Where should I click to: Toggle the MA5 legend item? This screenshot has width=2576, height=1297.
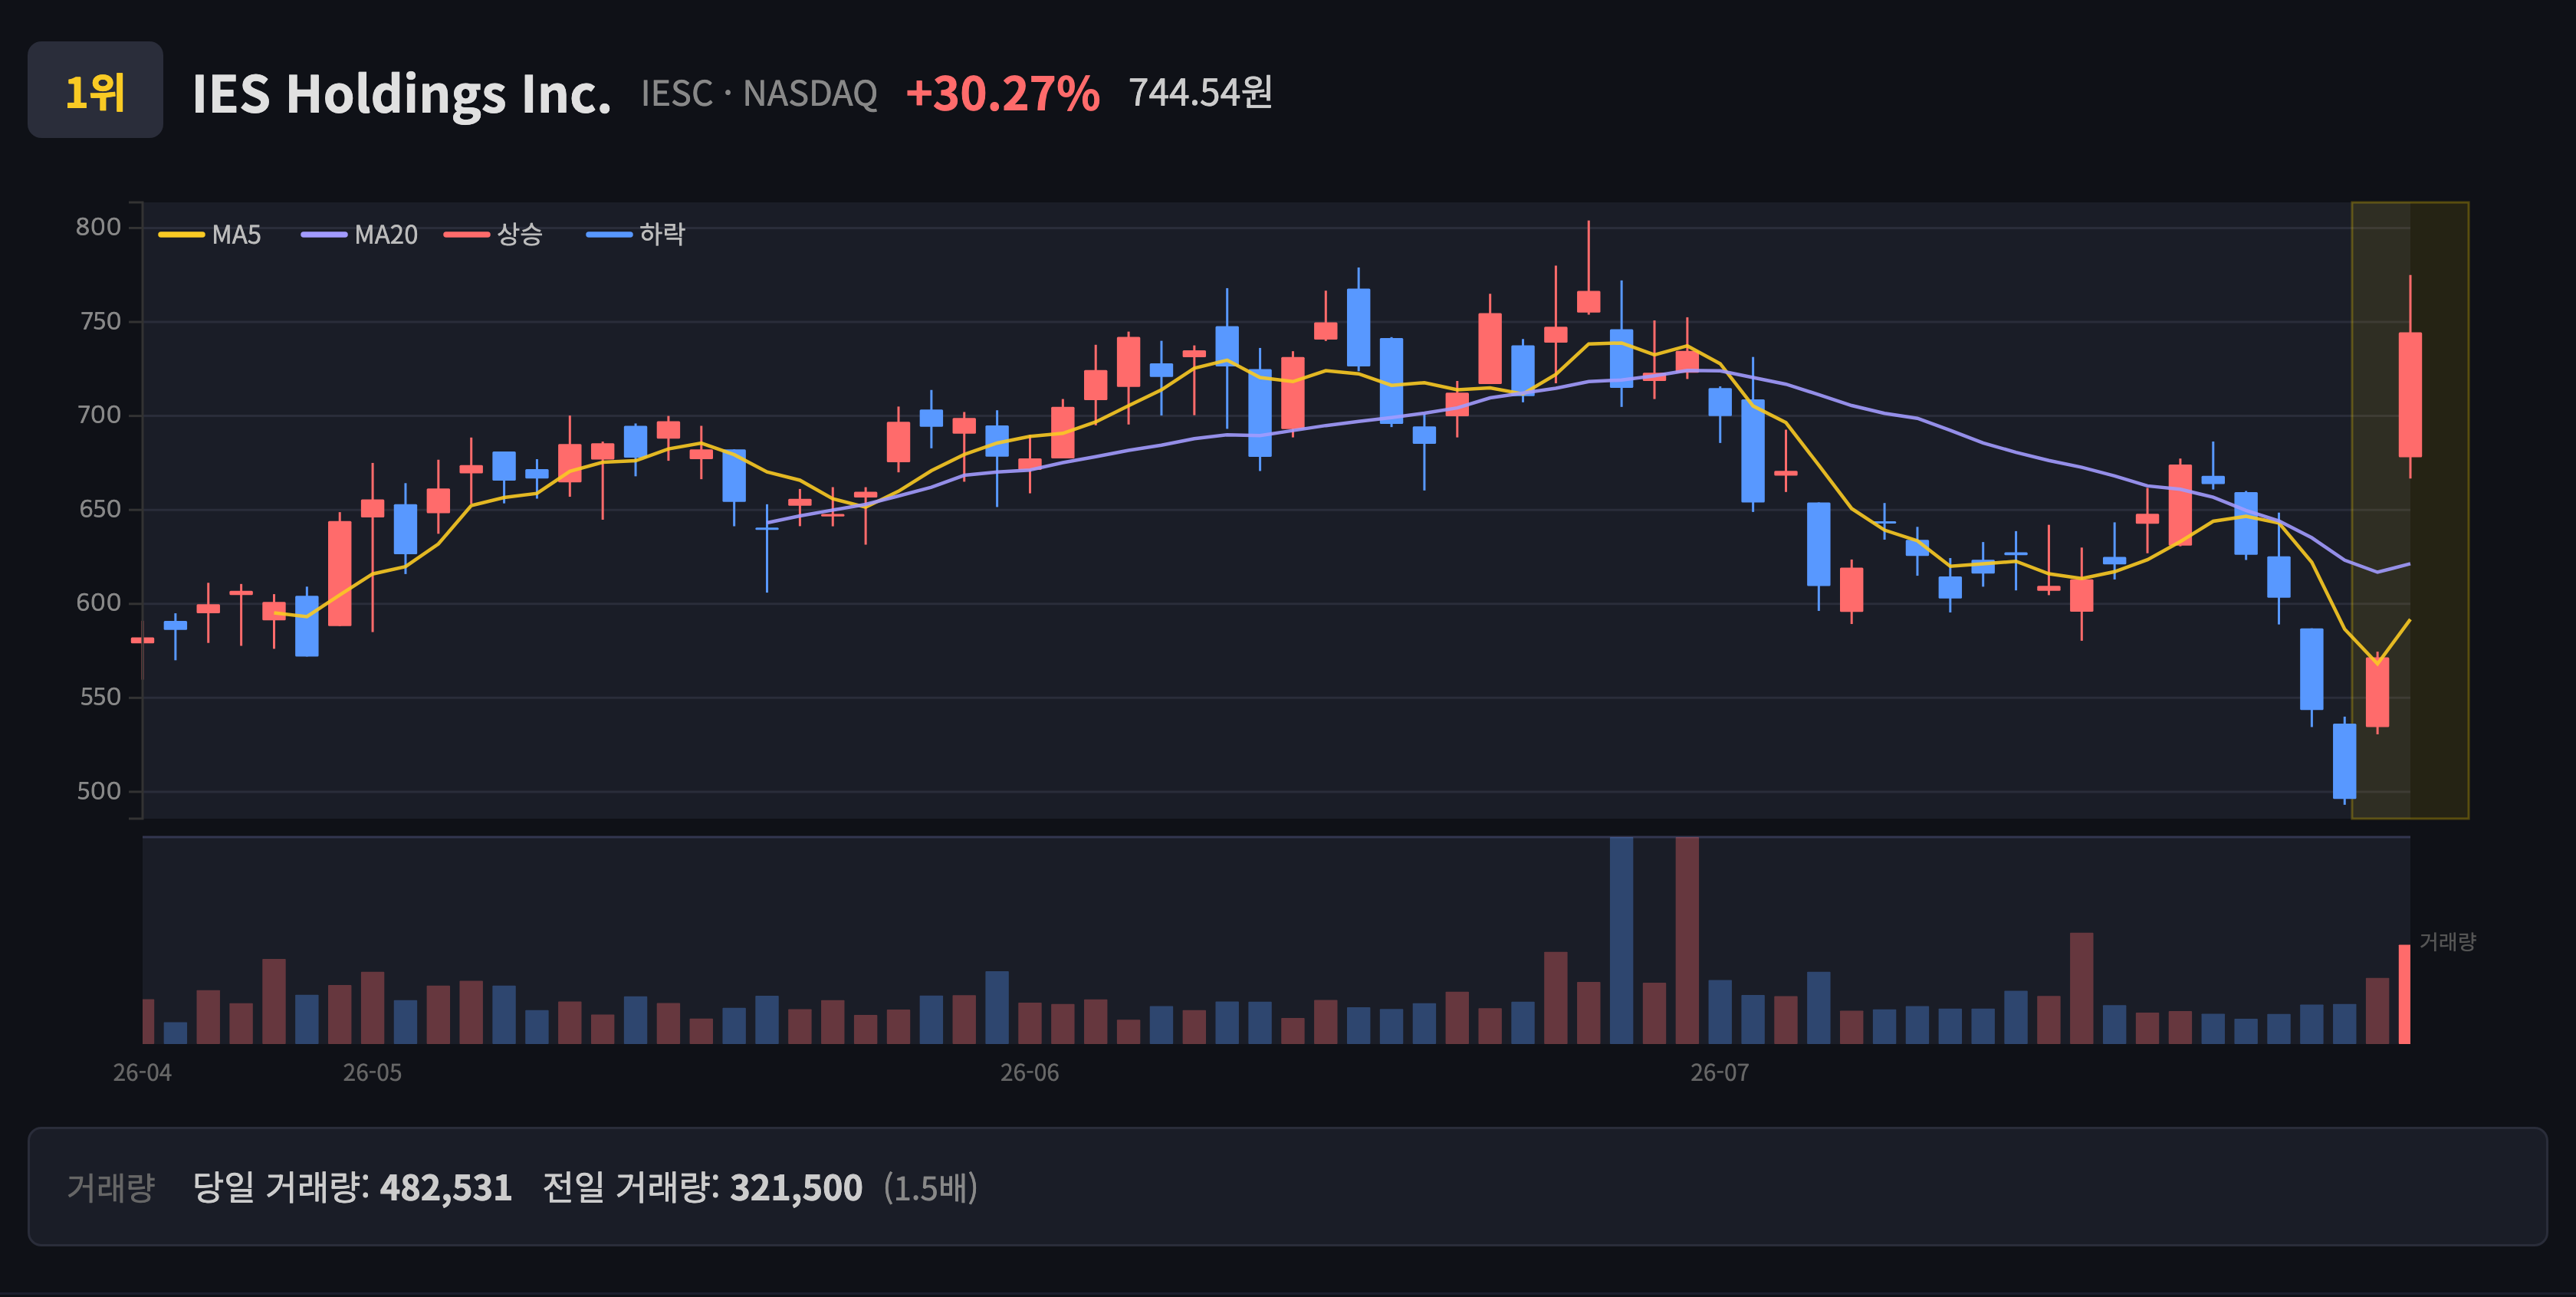(210, 235)
